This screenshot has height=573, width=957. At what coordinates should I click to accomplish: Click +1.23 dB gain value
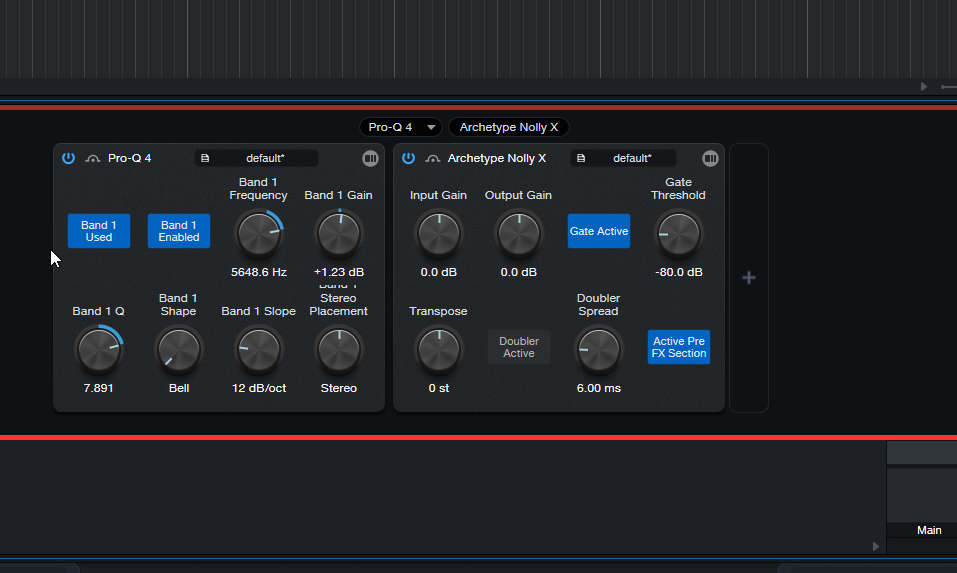[x=339, y=272]
